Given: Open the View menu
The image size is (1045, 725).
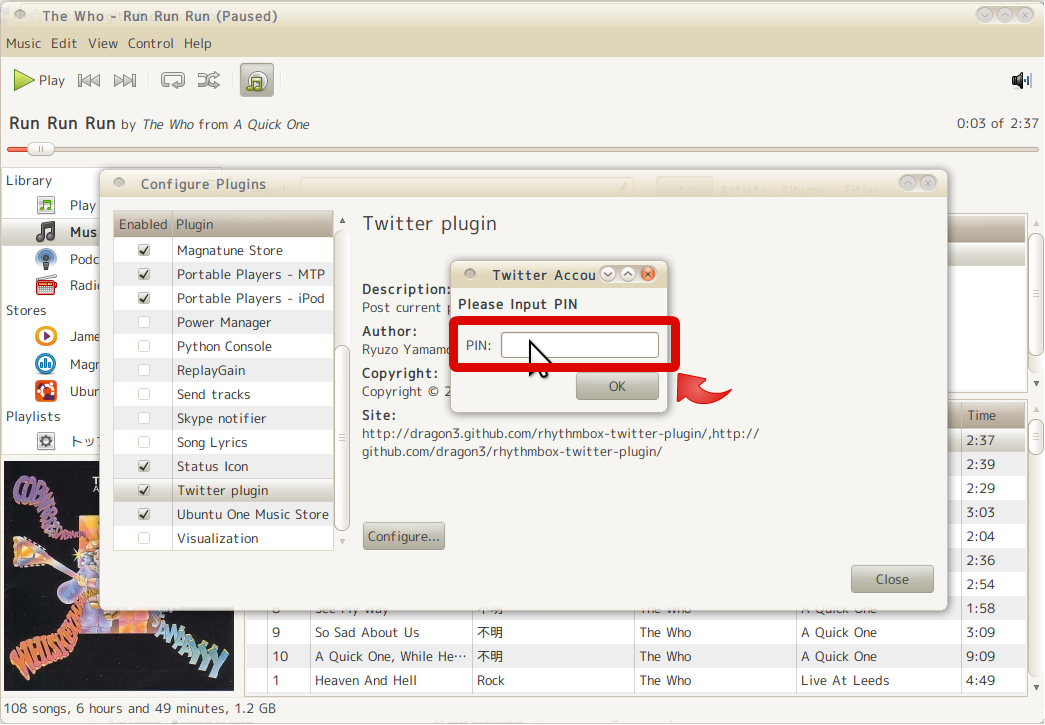Looking at the screenshot, I should coord(103,43).
